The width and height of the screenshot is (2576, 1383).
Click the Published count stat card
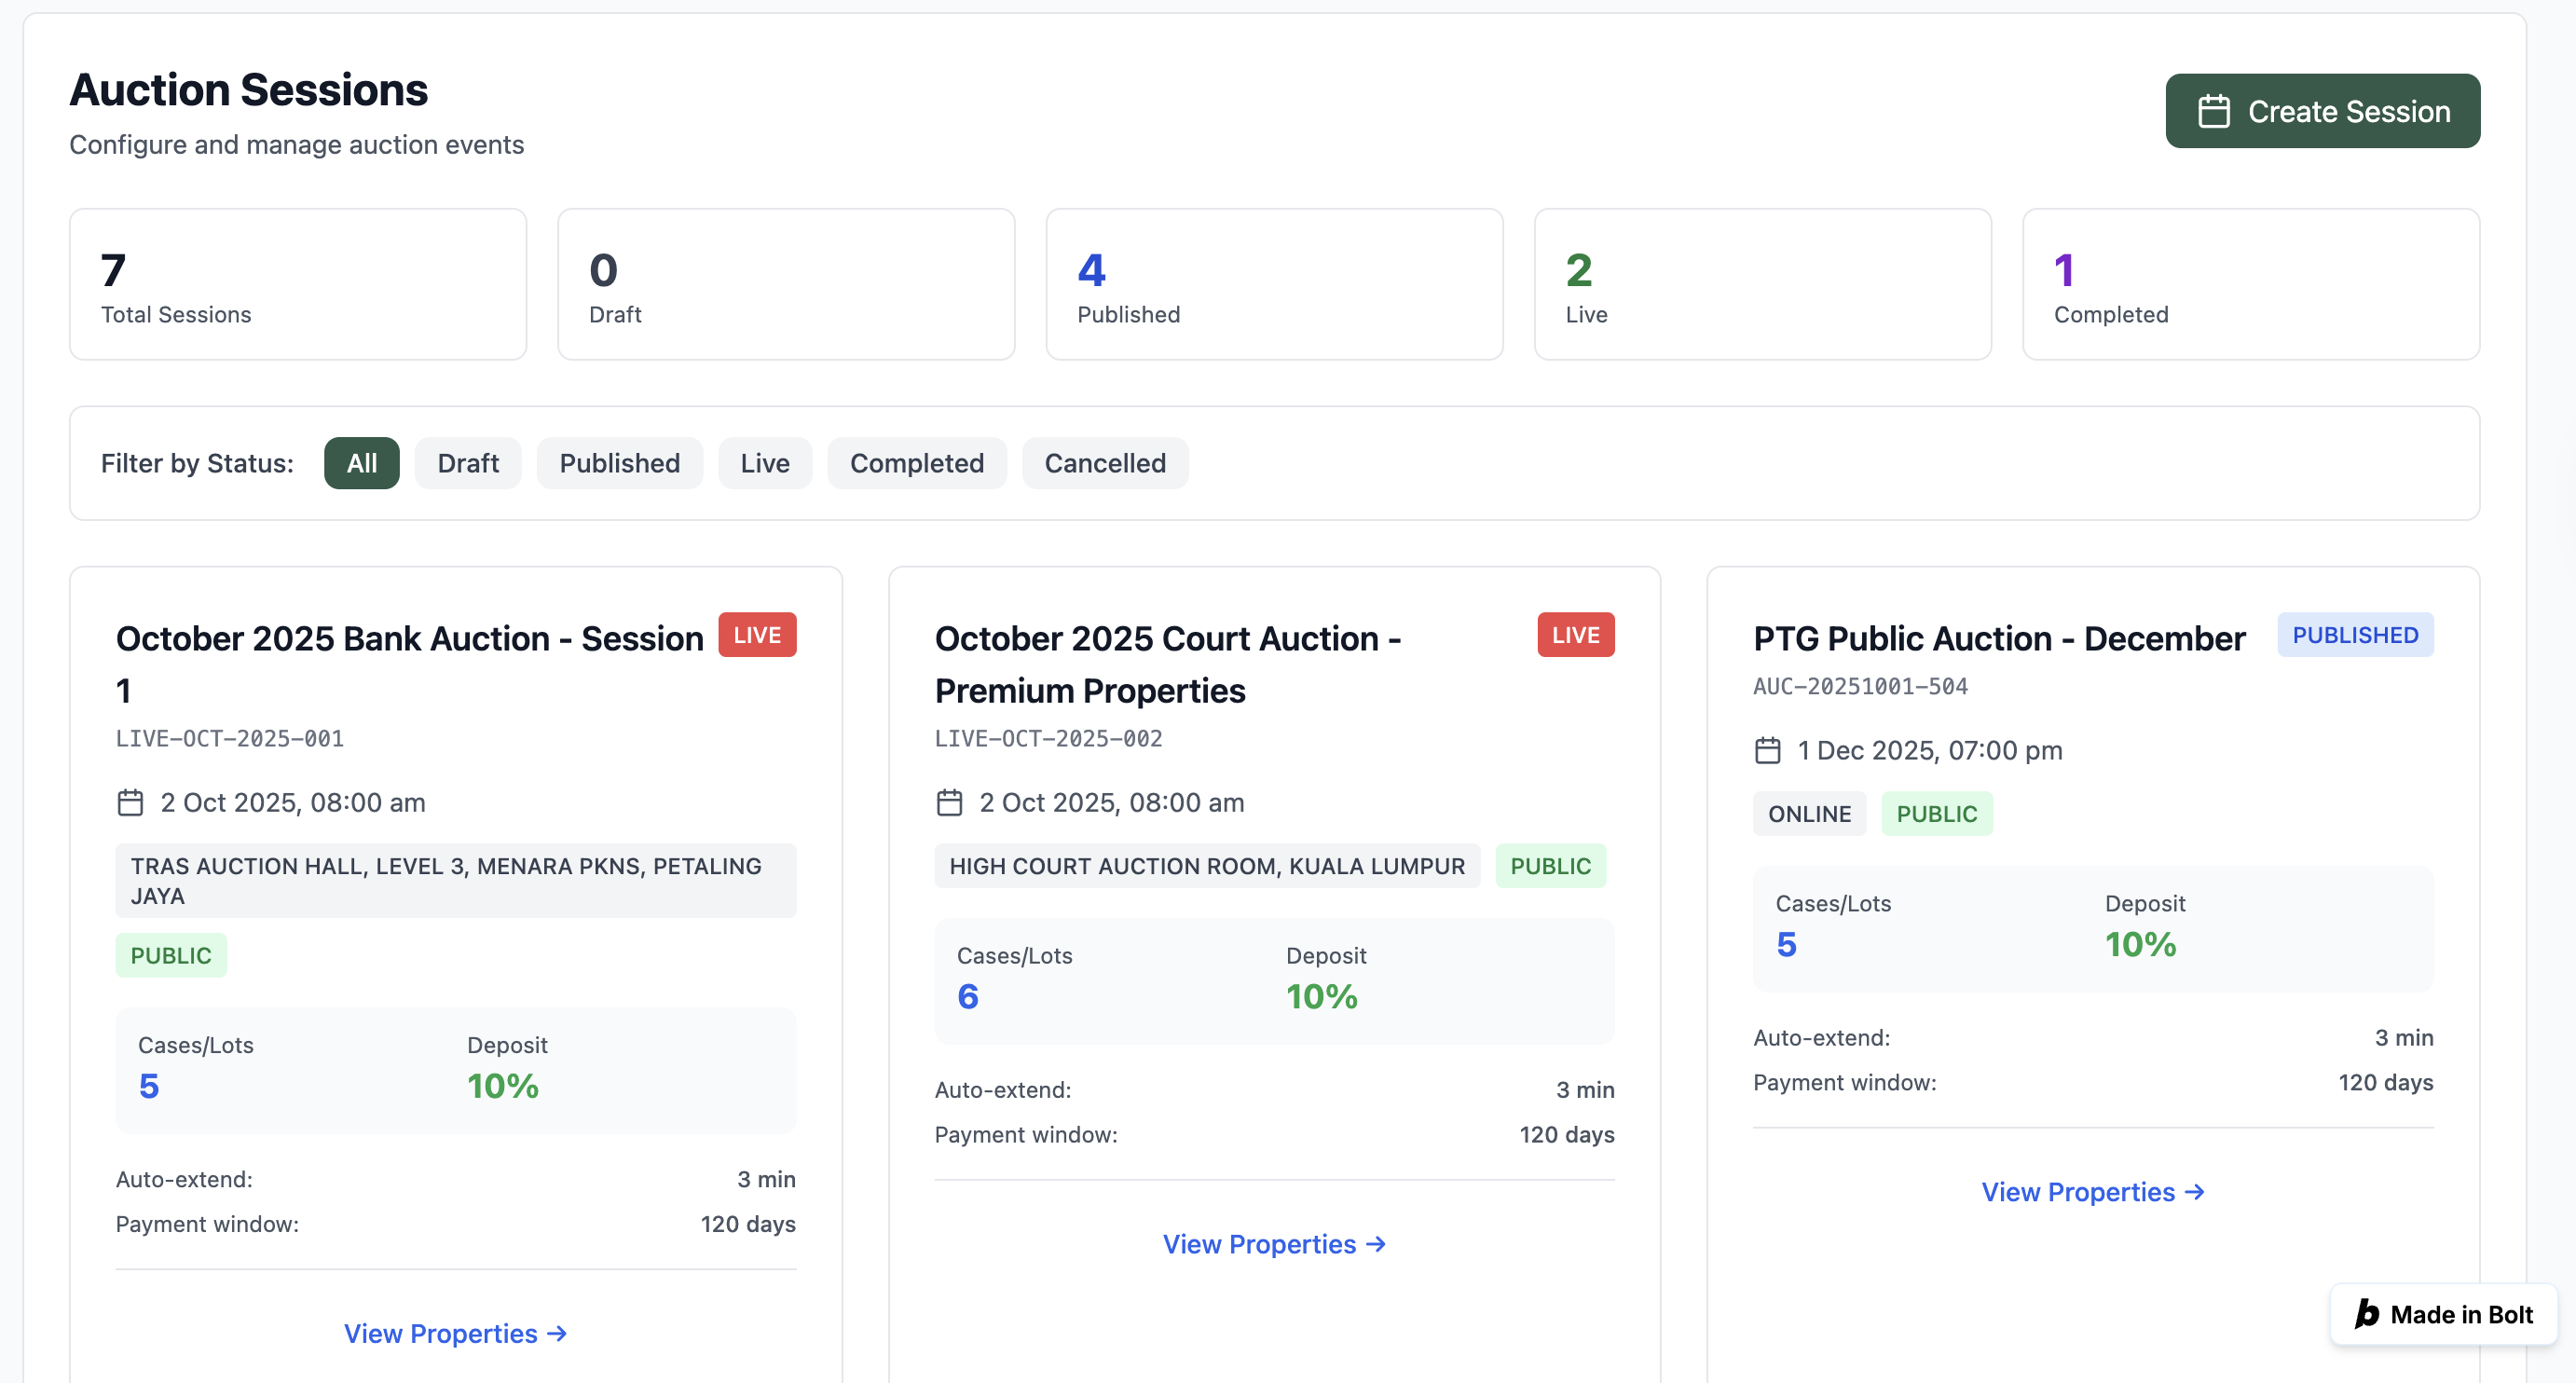[1274, 284]
